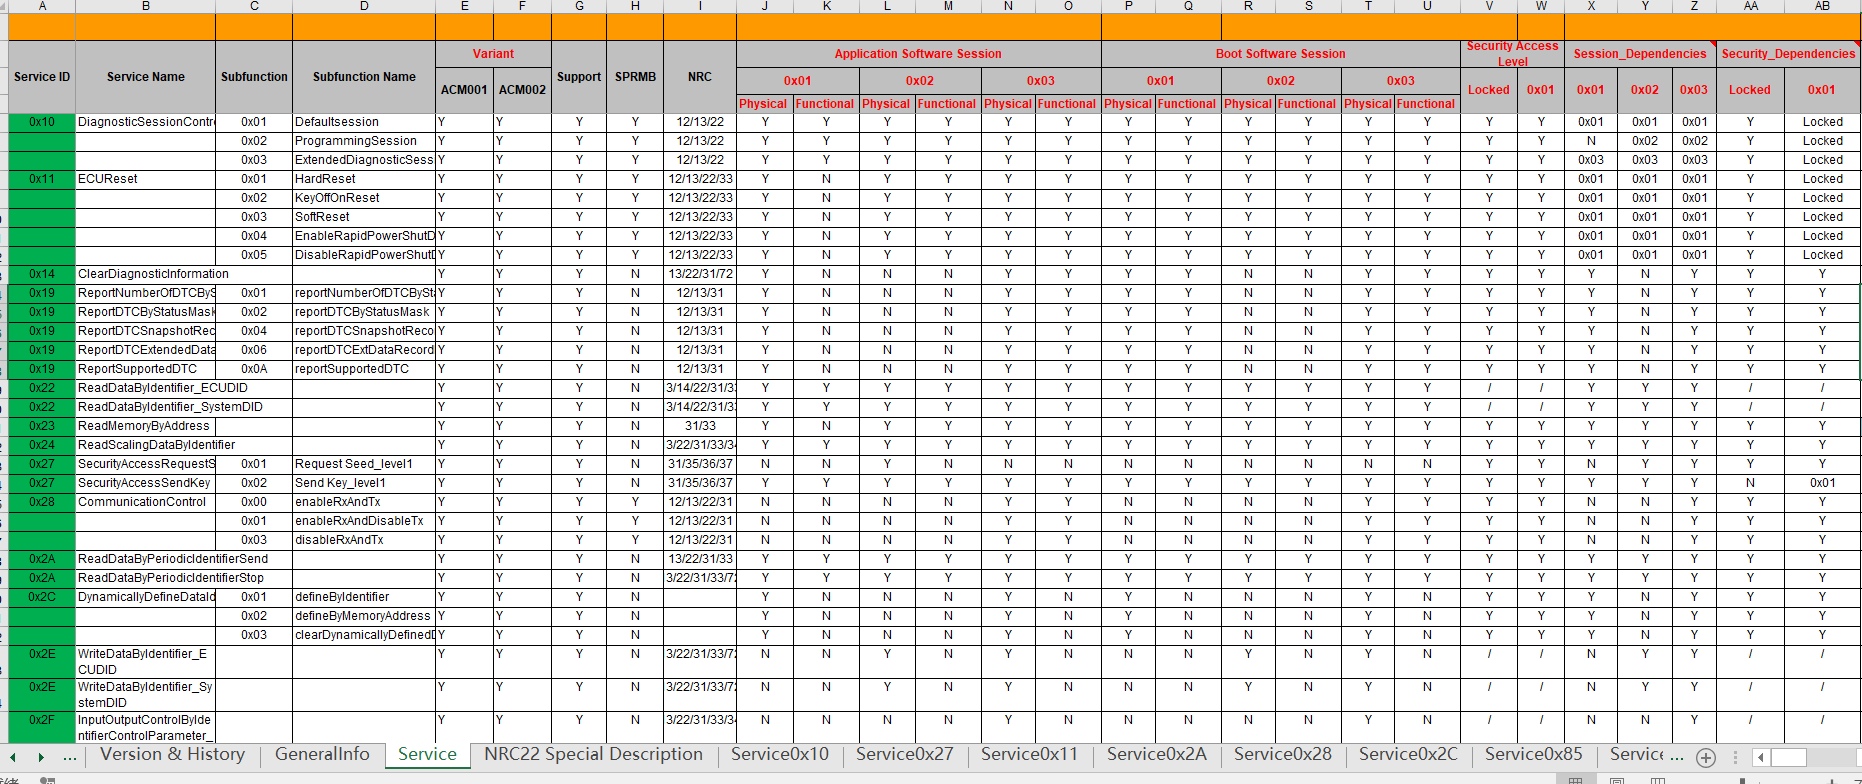Viewport: 1862px width, 784px height.
Task: Open the Service0x11 sheet tab
Action: 1030,755
